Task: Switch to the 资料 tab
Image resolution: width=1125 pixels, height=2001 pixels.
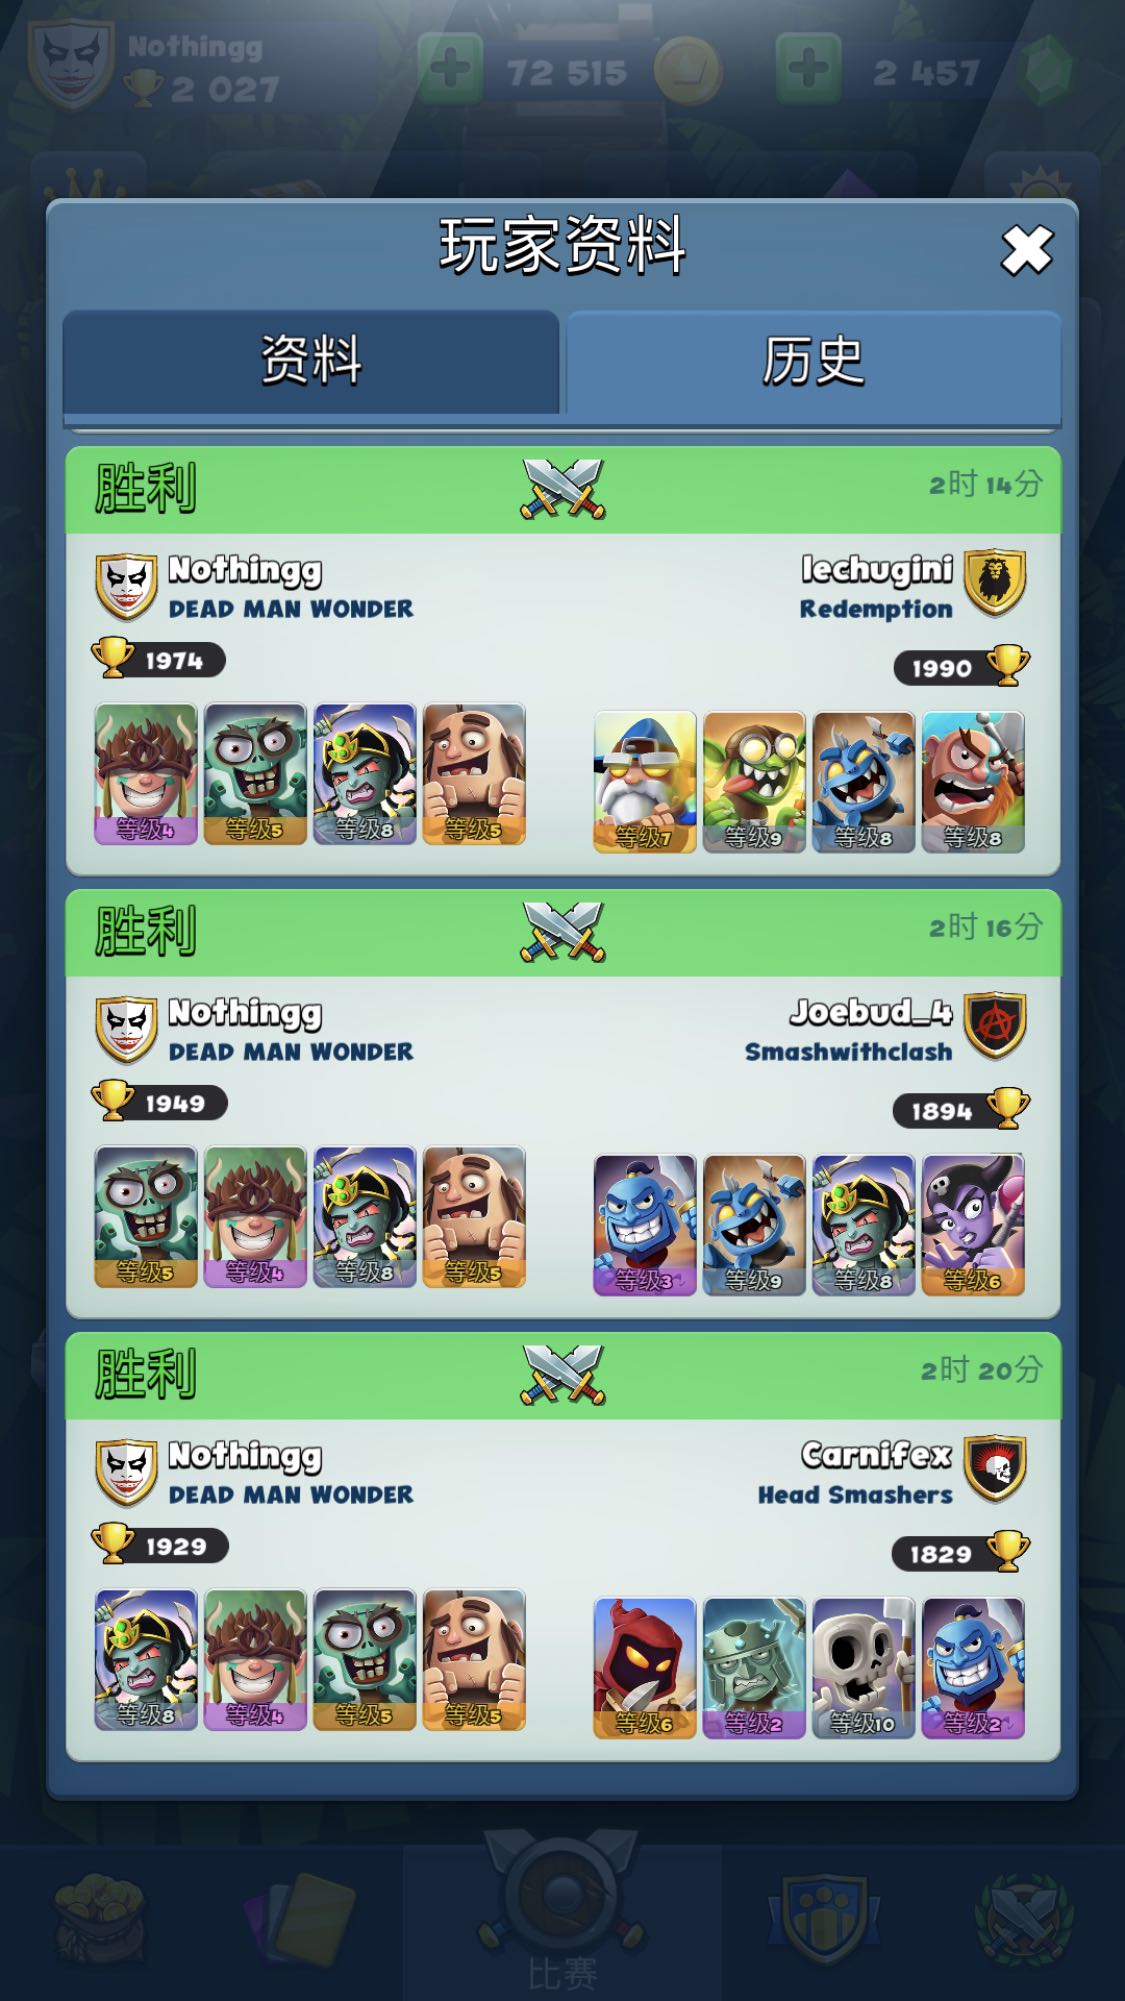Action: (311, 361)
